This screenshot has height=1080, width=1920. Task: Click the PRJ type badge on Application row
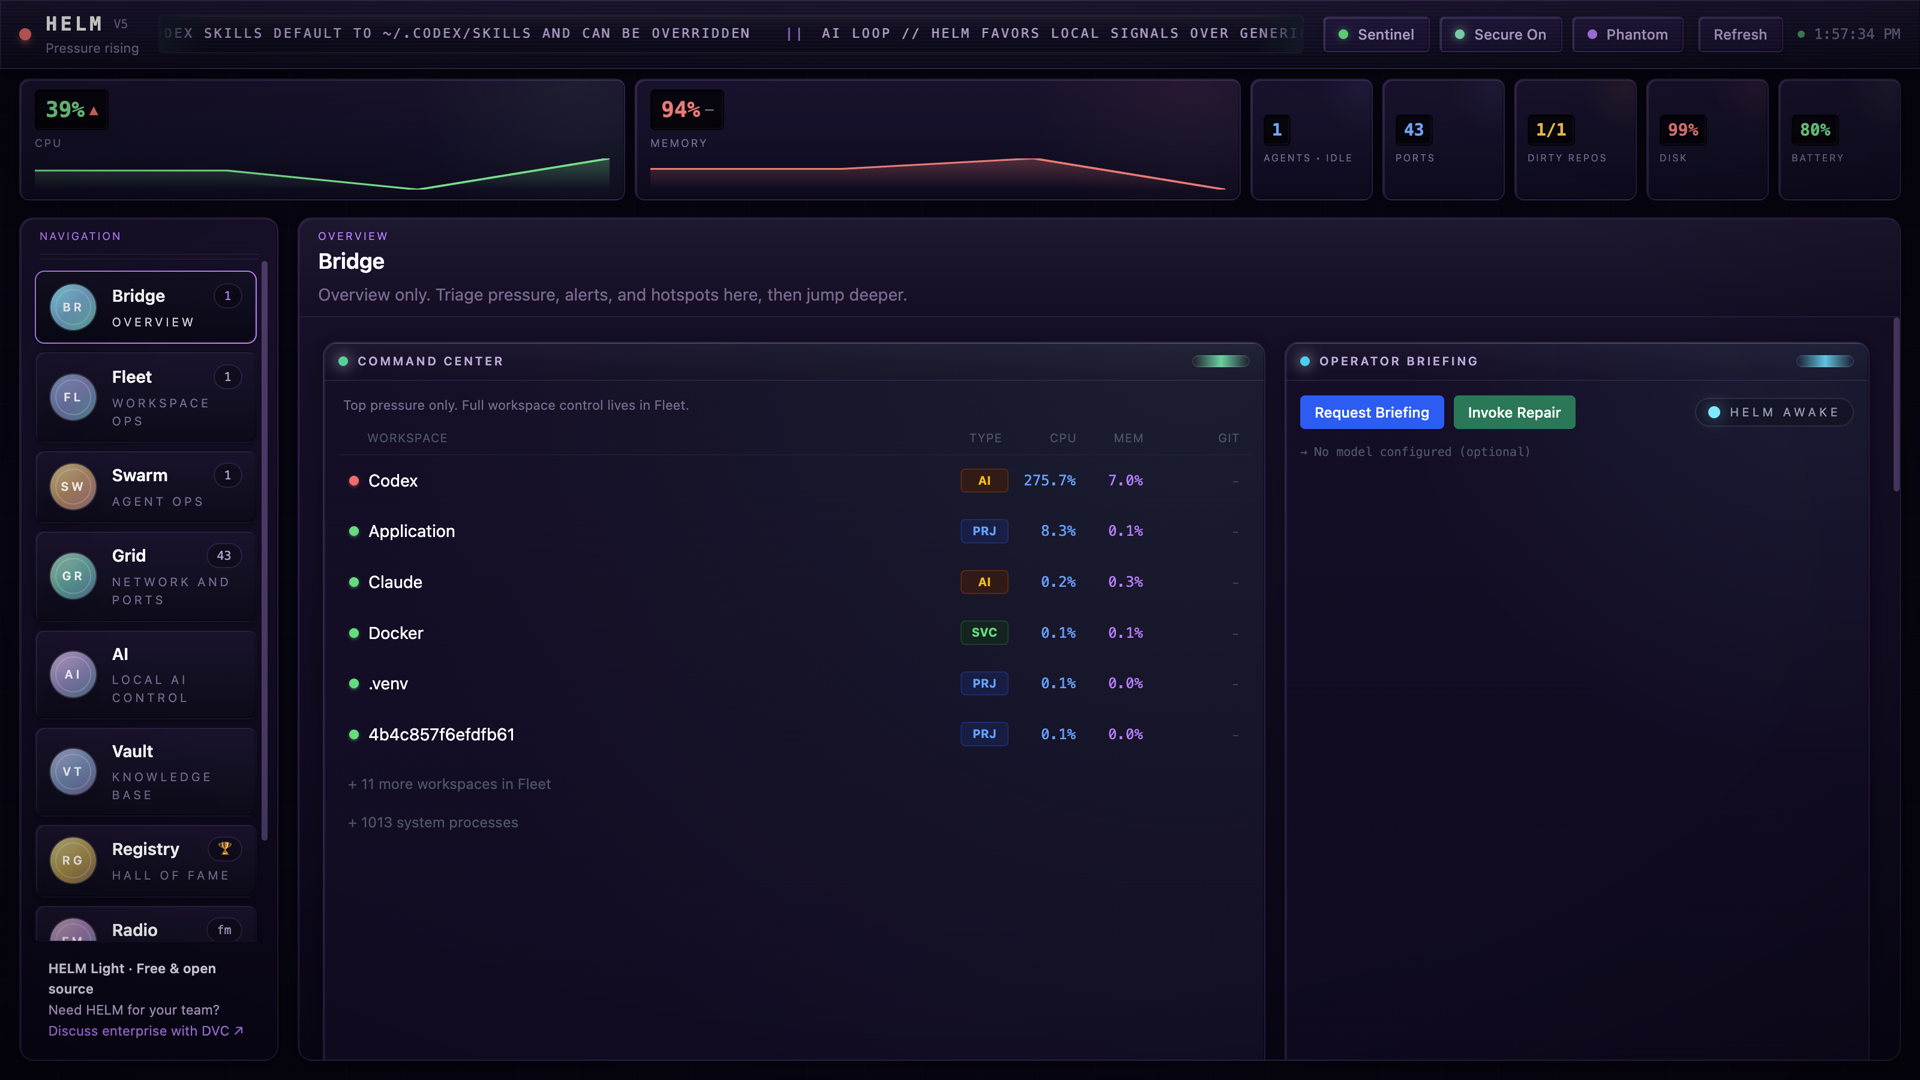984,531
